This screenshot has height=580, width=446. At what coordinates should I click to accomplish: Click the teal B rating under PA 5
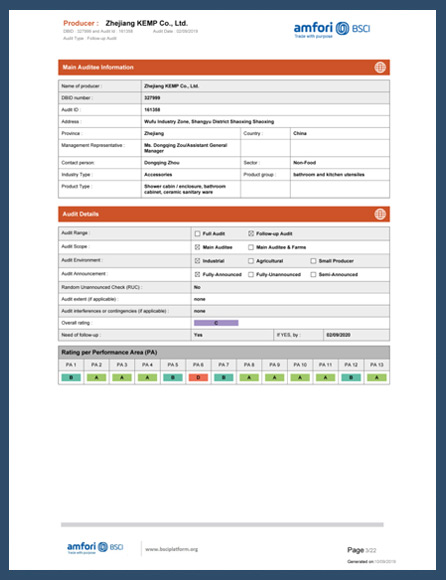[173, 378]
